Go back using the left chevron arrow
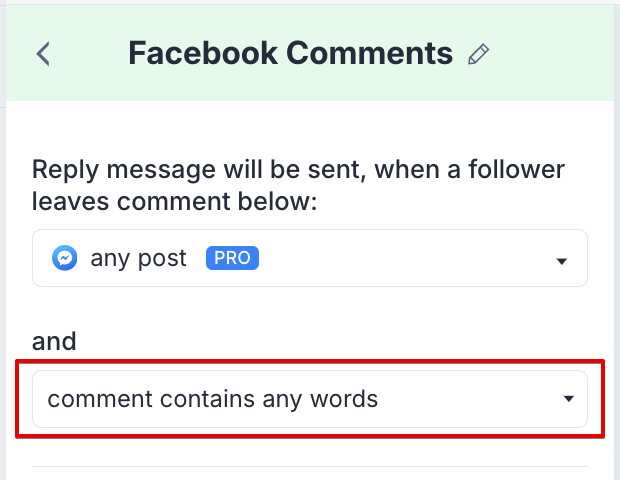The width and height of the screenshot is (620, 480). pyautogui.click(x=43, y=54)
